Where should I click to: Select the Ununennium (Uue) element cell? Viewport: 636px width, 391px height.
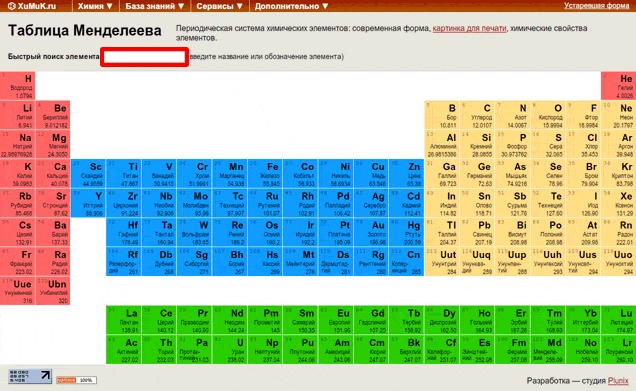click(17, 291)
